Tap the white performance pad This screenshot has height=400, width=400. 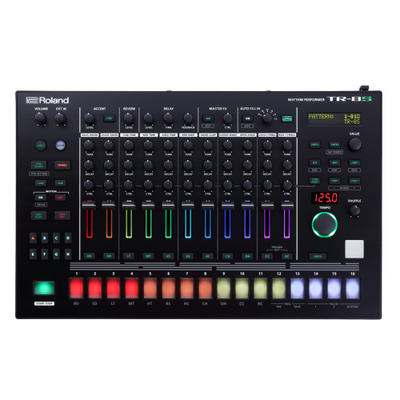click(354, 249)
